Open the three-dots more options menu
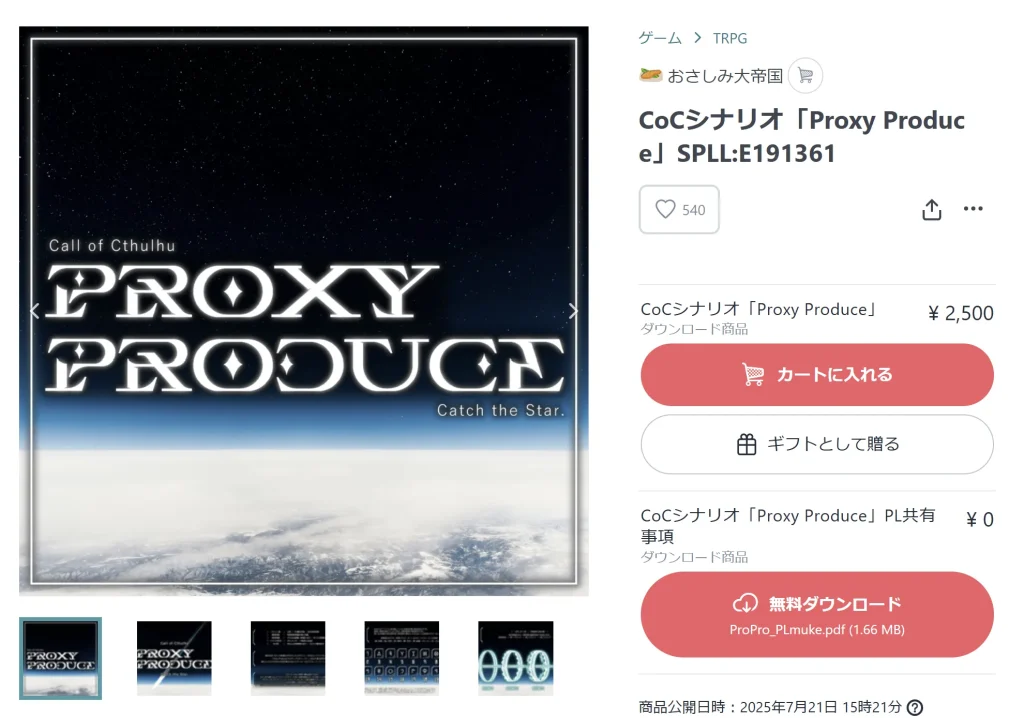The width and height of the screenshot is (1024, 718). [x=973, y=208]
